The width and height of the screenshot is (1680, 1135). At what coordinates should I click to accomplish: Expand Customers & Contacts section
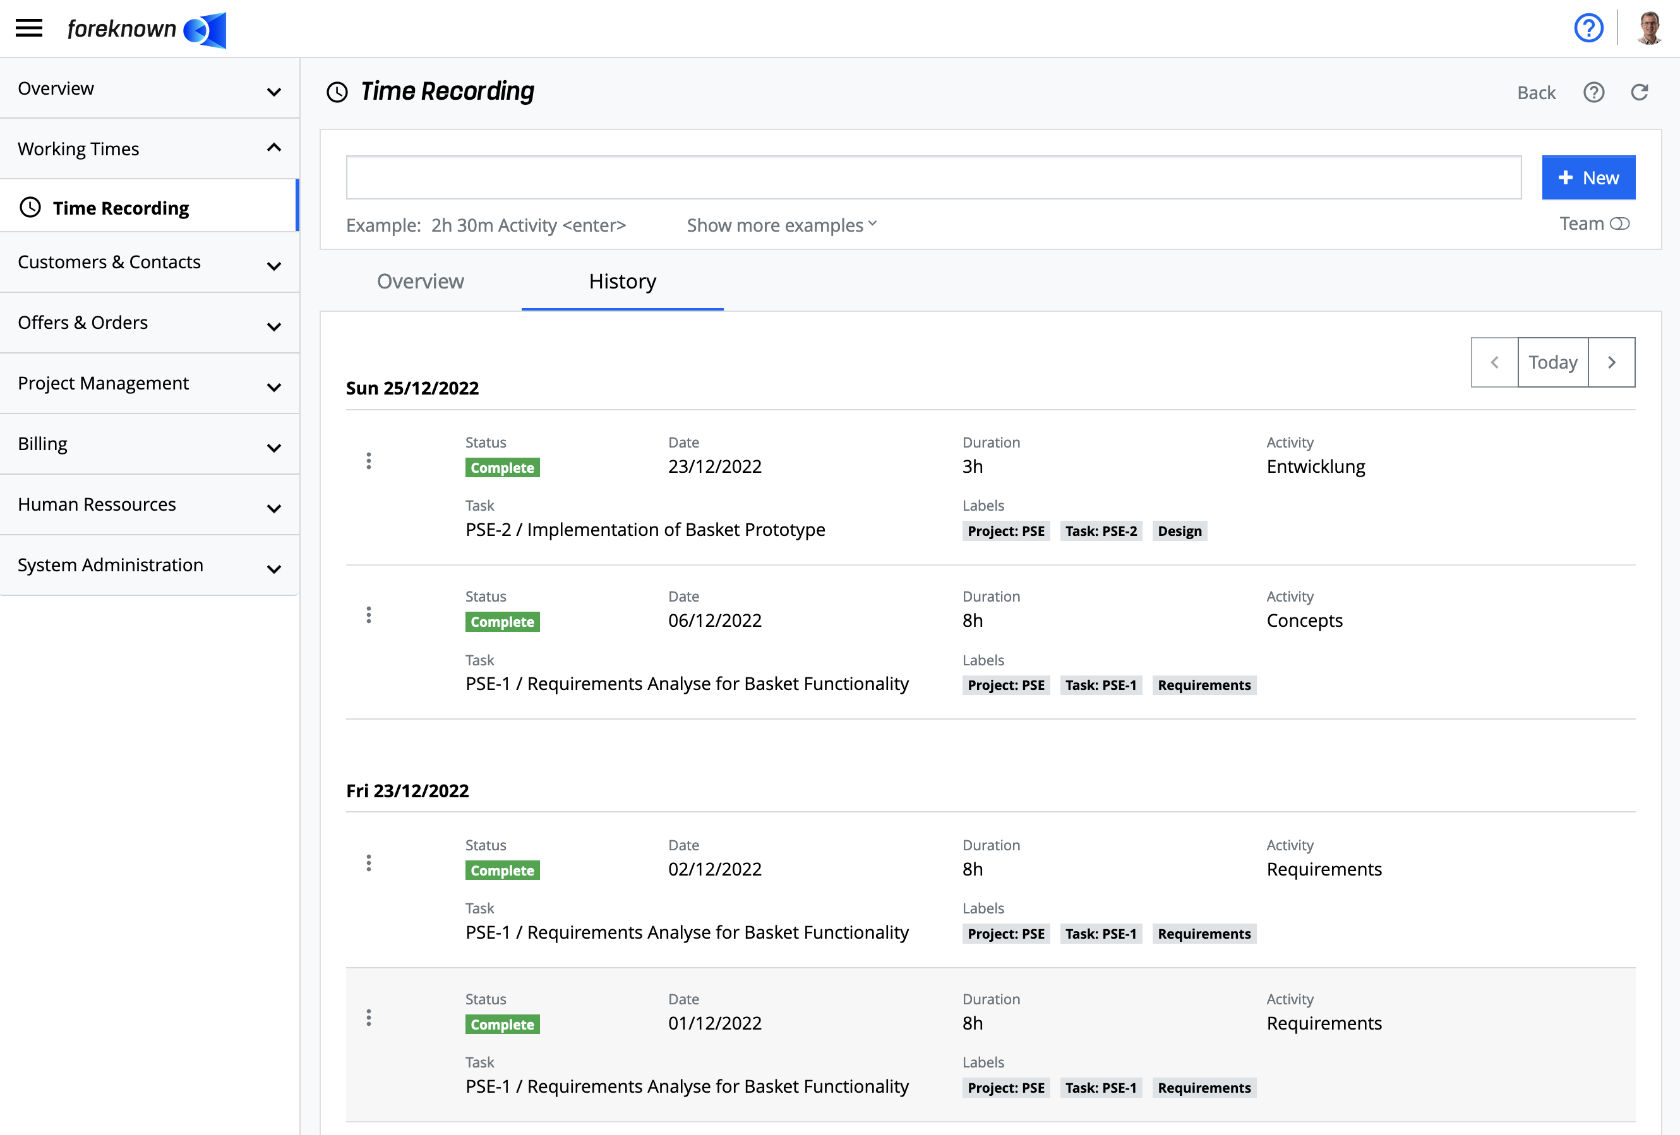point(150,262)
